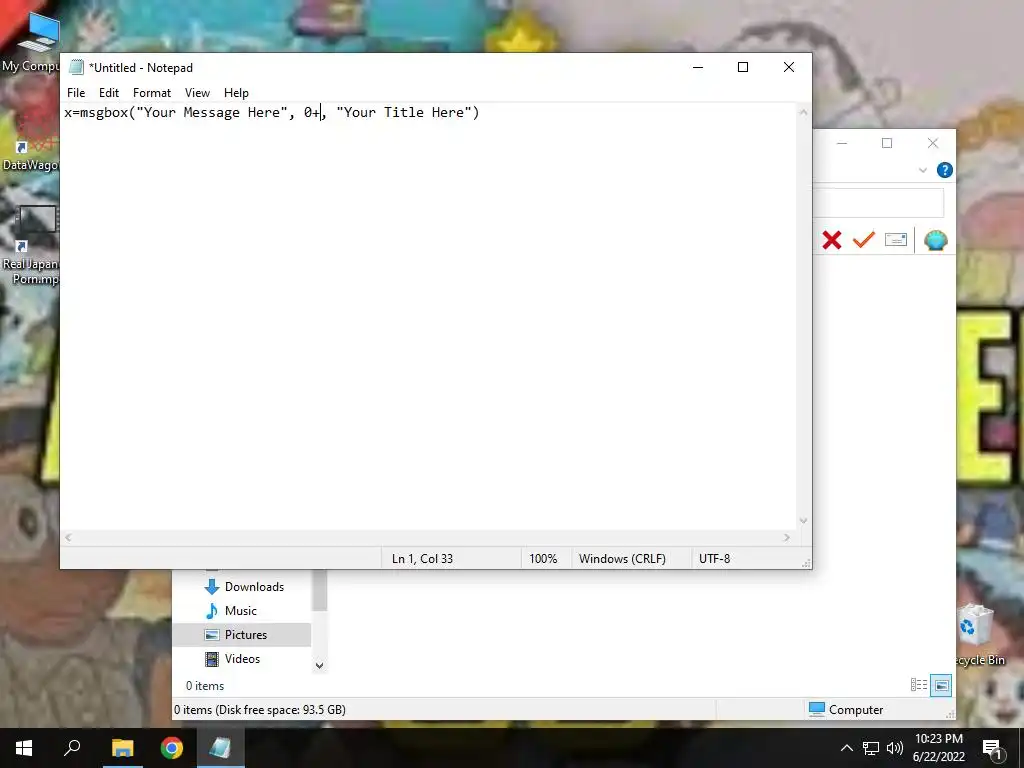
Task: Click the orange checkmark icon in the back window
Action: 863,240
